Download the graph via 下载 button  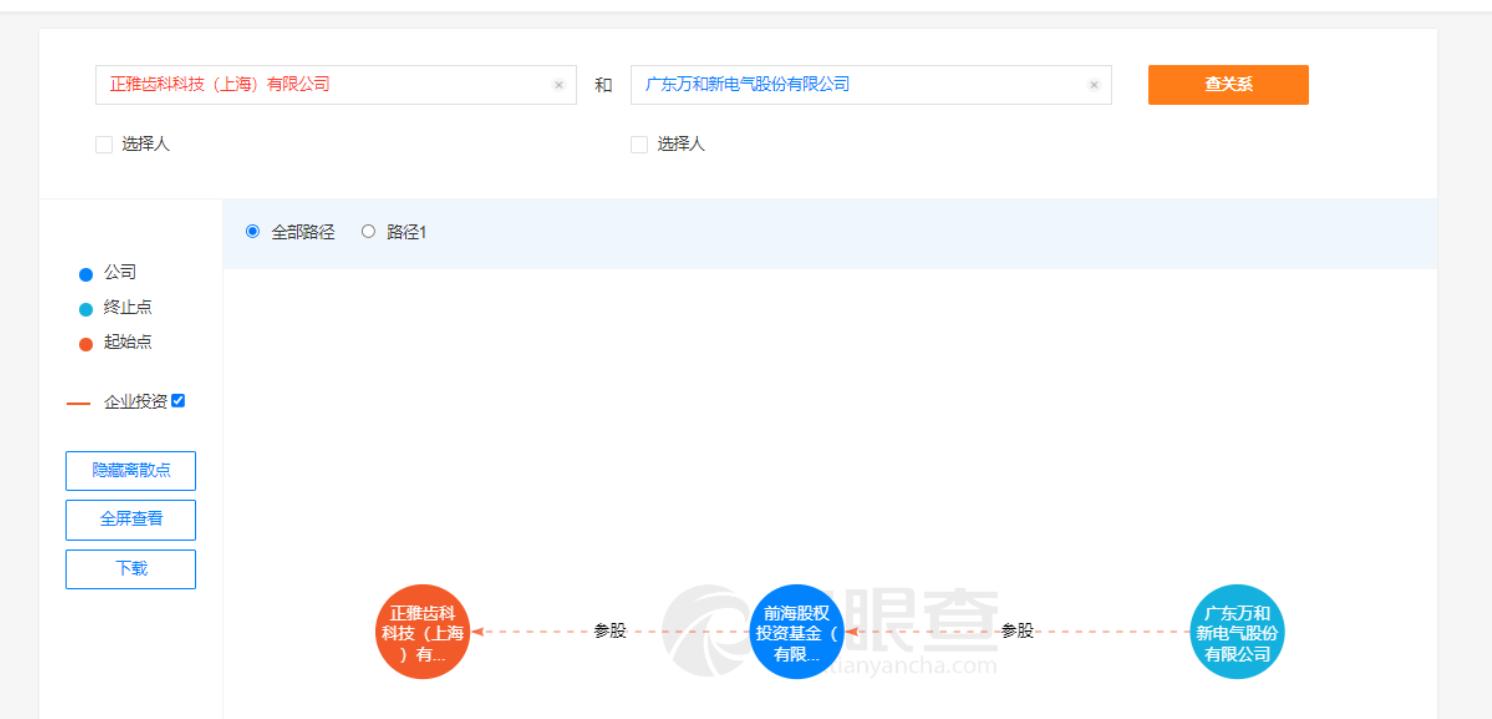pos(130,568)
